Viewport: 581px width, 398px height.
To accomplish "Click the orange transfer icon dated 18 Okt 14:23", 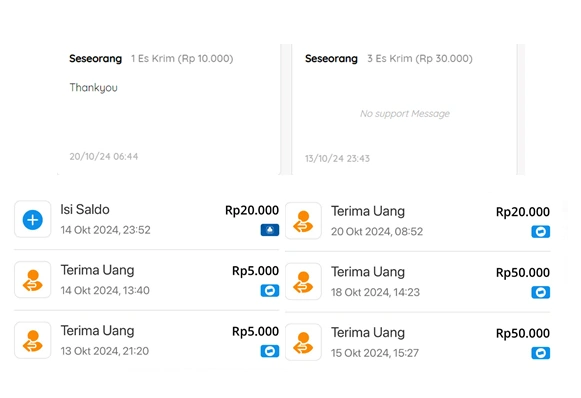I will tap(303, 282).
